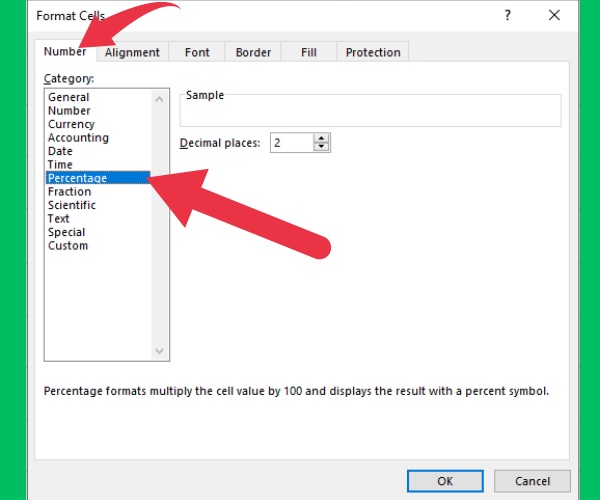Select the Special category
The width and height of the screenshot is (600, 500).
click(98, 232)
